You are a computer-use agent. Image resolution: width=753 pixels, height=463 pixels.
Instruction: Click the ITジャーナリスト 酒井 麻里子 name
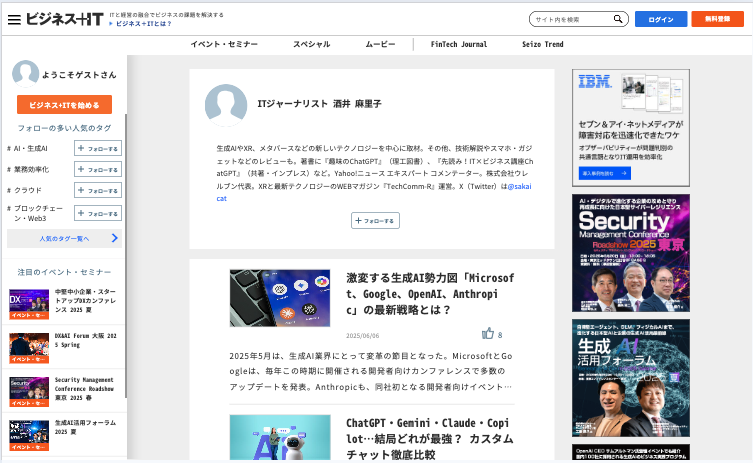click(319, 104)
